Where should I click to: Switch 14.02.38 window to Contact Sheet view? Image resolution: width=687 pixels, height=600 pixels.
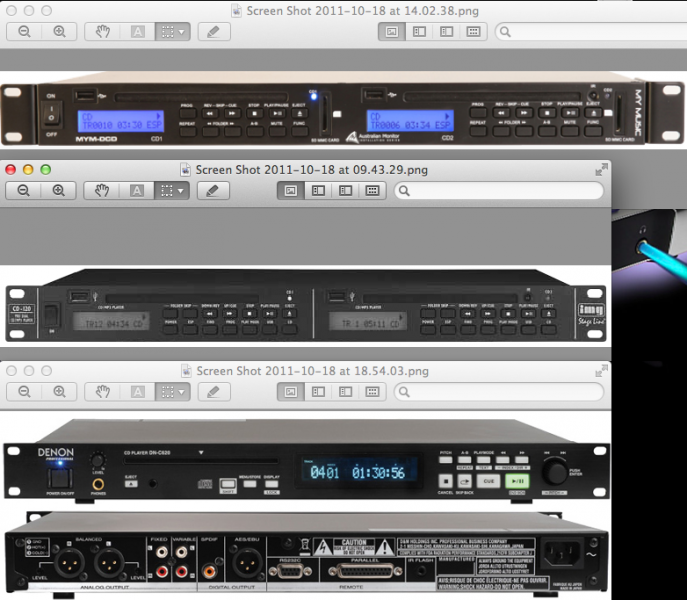point(473,32)
